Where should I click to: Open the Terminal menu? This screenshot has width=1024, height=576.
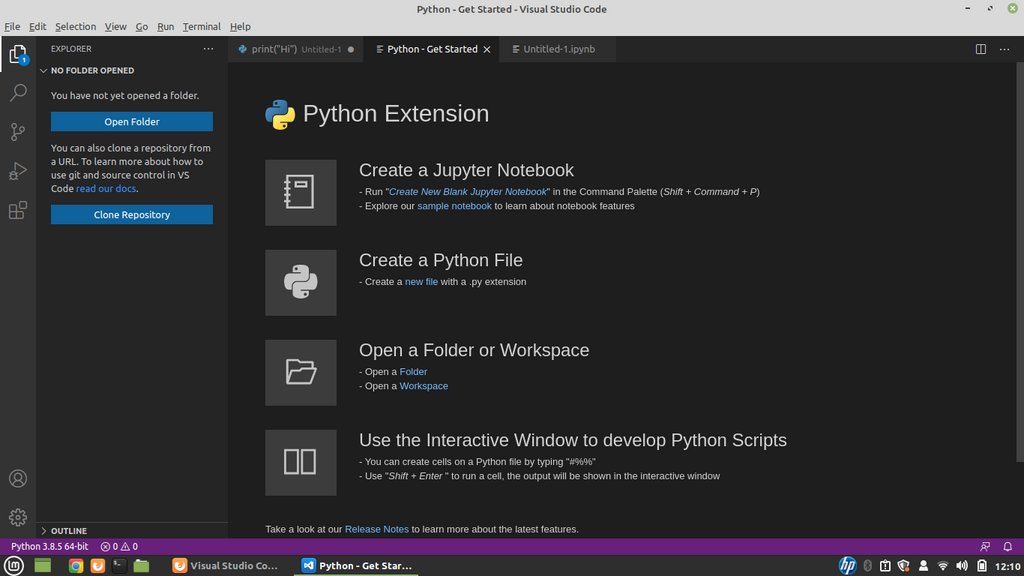(201, 26)
